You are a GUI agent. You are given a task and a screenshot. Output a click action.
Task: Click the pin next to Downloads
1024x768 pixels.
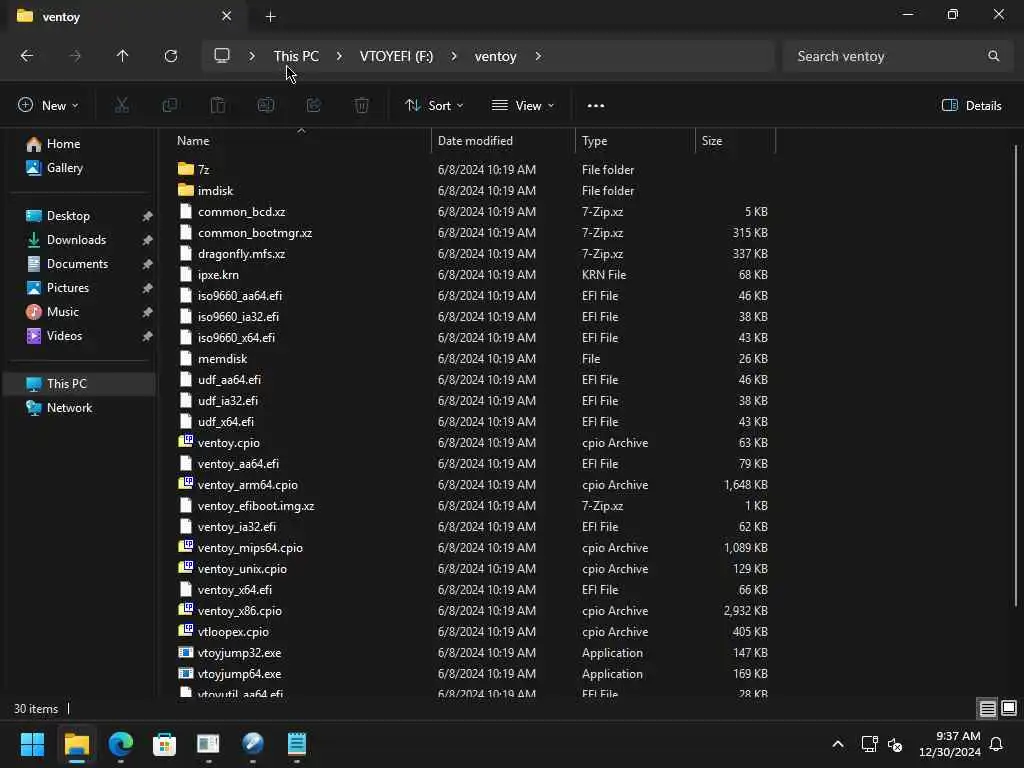[x=147, y=240]
